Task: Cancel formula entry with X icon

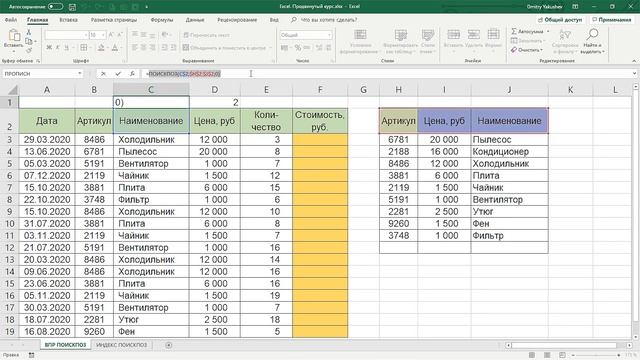Action: [103, 73]
